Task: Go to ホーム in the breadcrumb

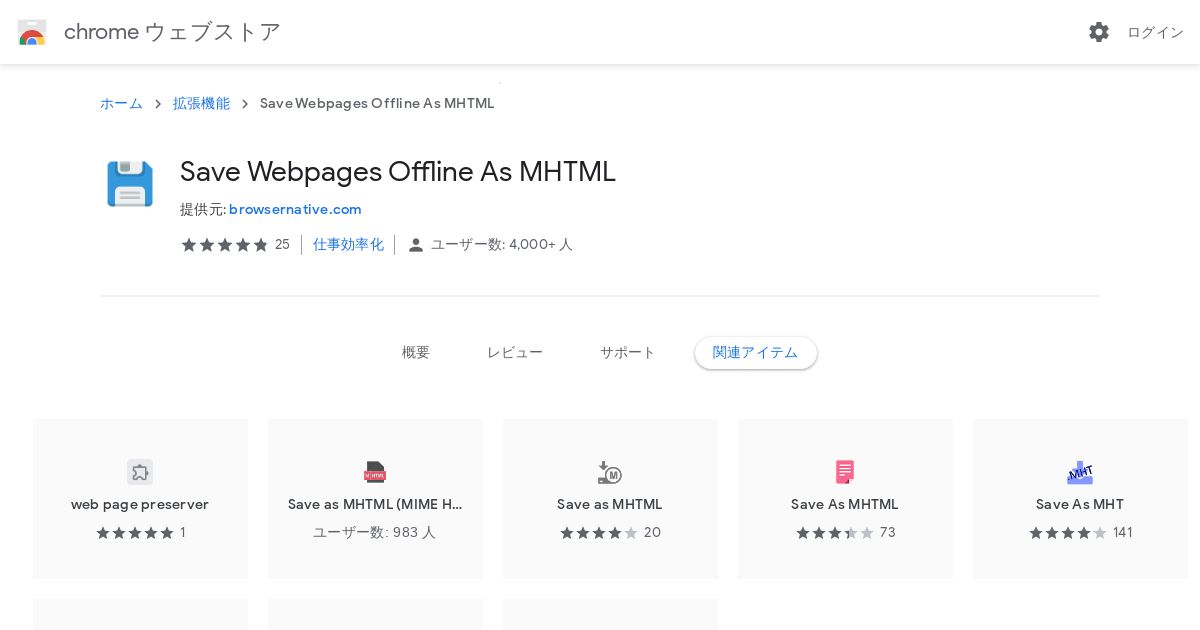Action: tap(121, 104)
